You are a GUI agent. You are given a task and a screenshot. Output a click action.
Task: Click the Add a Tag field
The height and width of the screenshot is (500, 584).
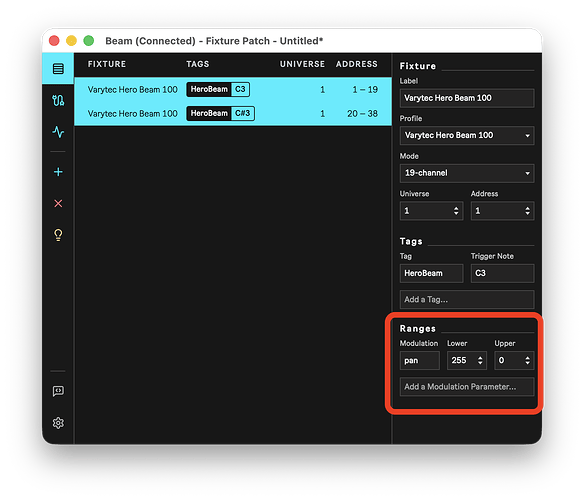467,300
